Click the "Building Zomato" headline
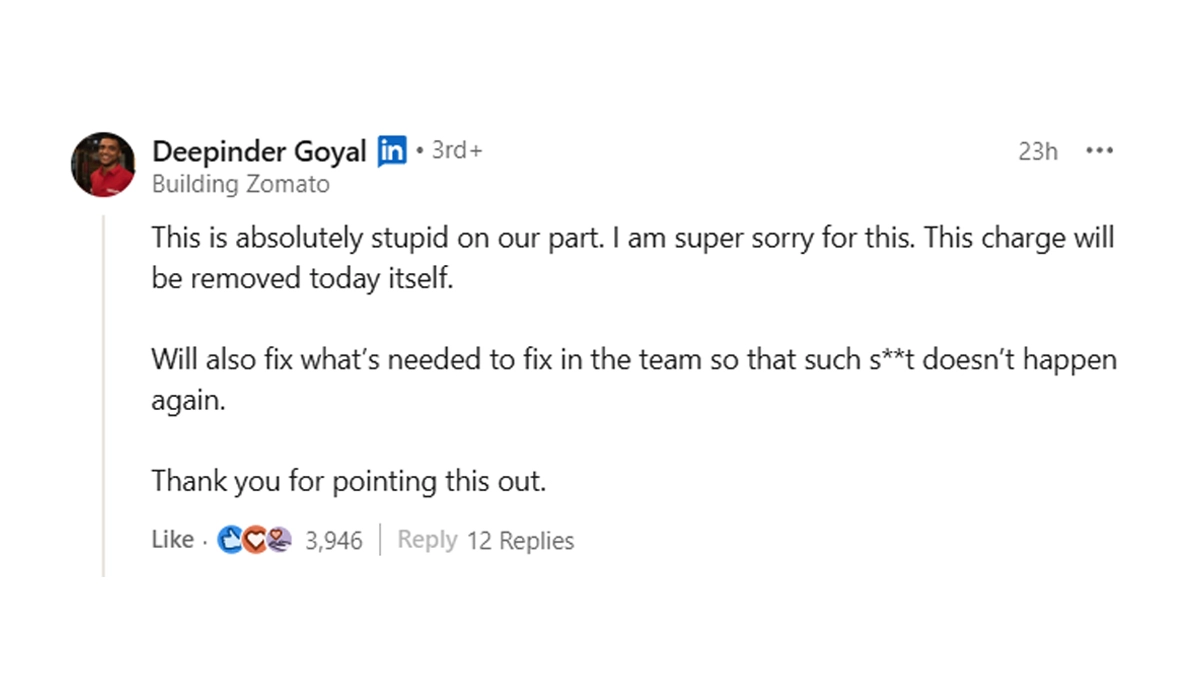Screen dimensions: 1200x675 pos(241,185)
